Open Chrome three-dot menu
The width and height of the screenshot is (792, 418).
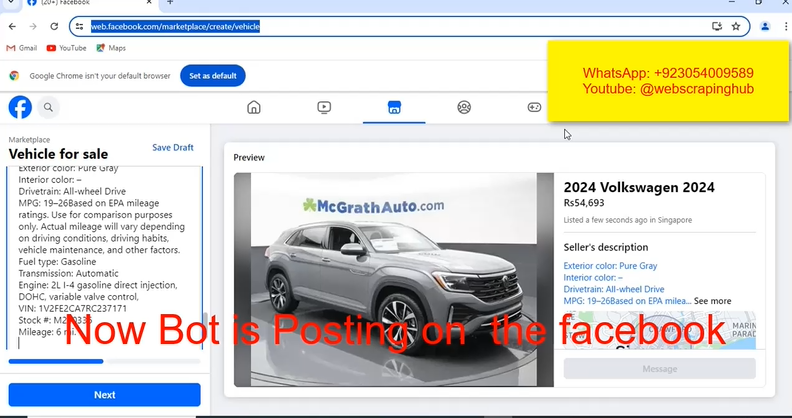(784, 26)
